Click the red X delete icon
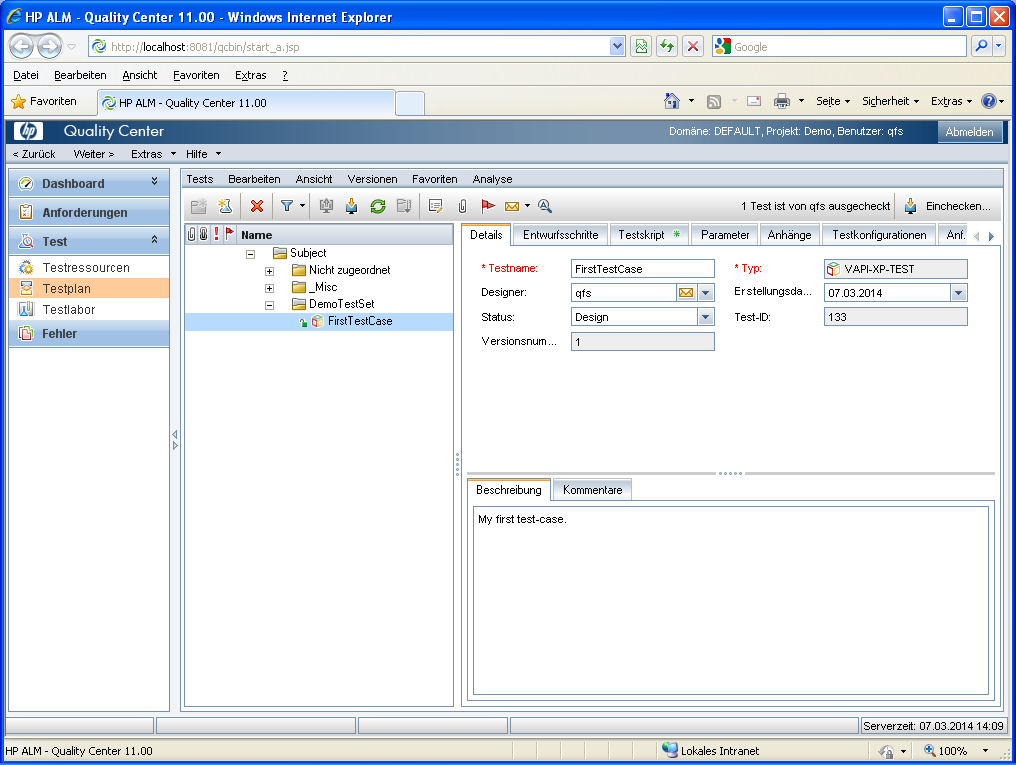Screen dimensions: 1016x765 tap(257, 206)
